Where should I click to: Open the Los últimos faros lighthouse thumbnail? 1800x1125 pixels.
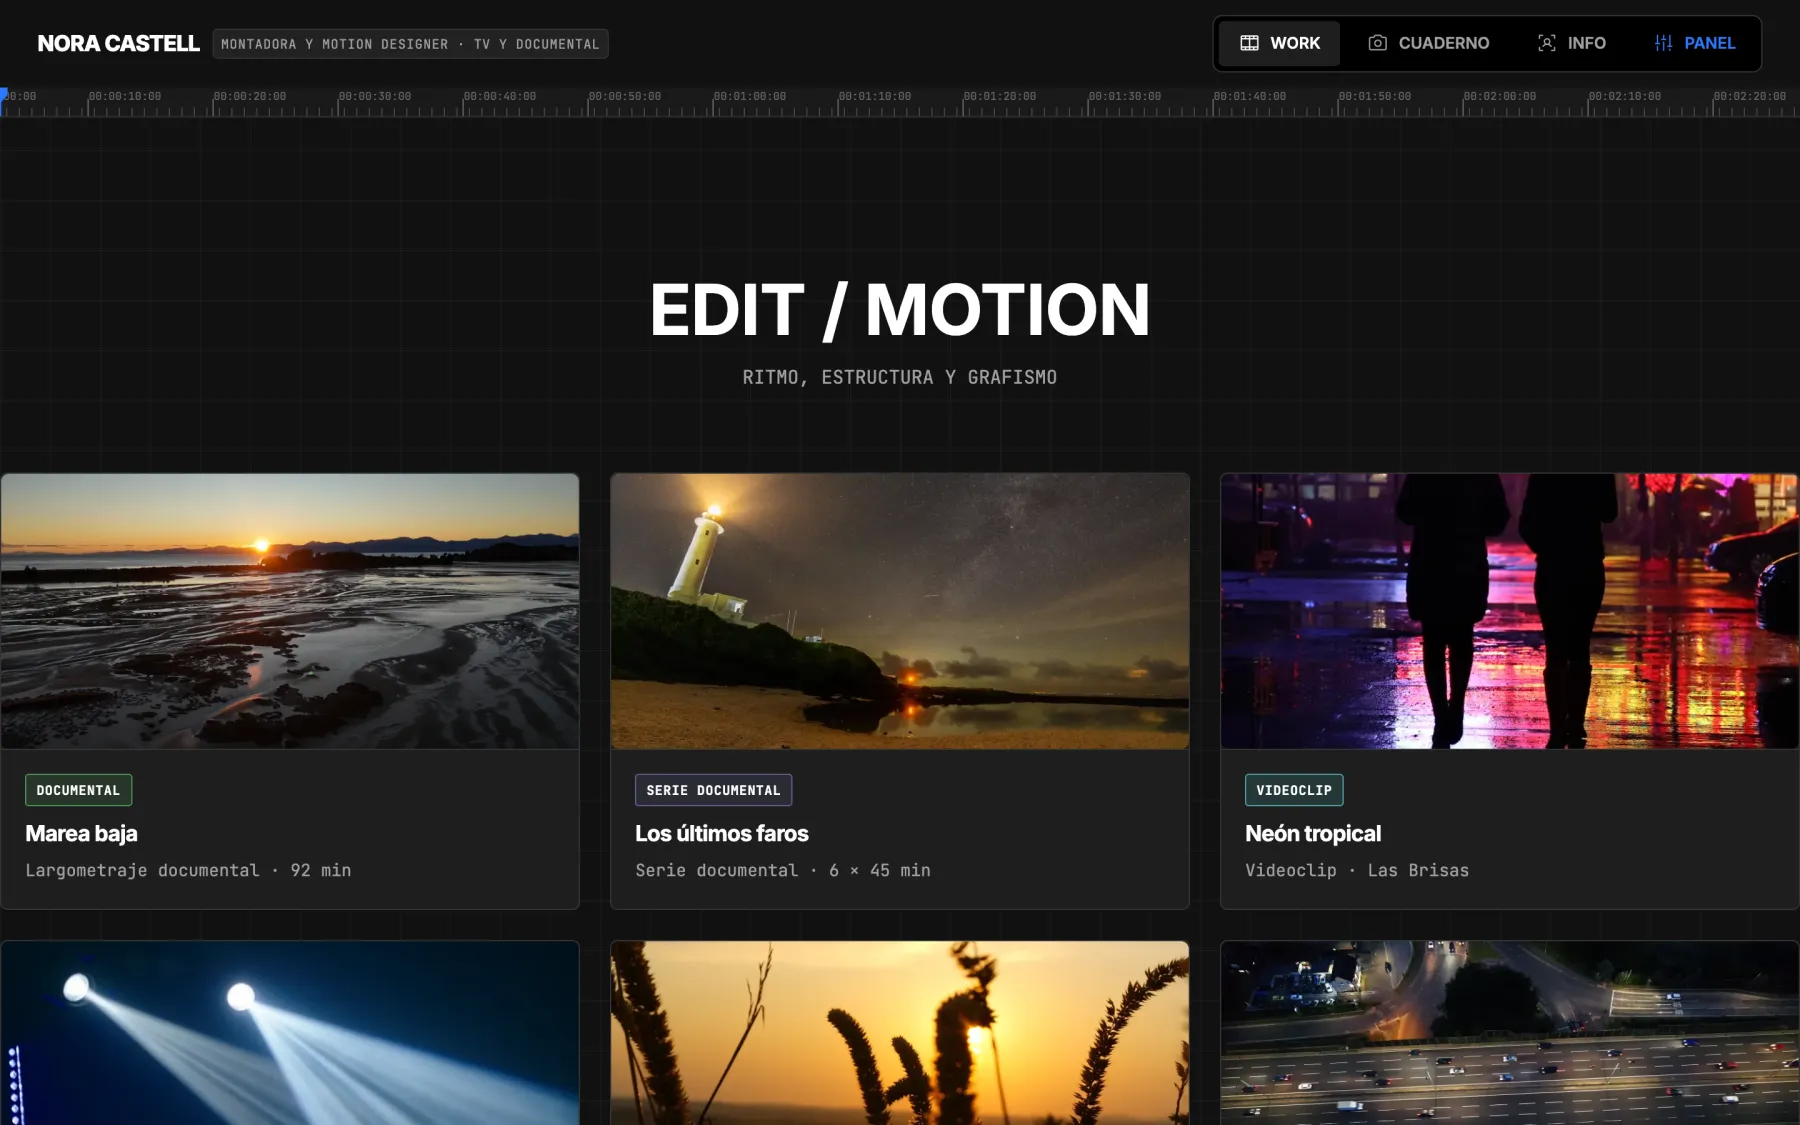pyautogui.click(x=900, y=611)
